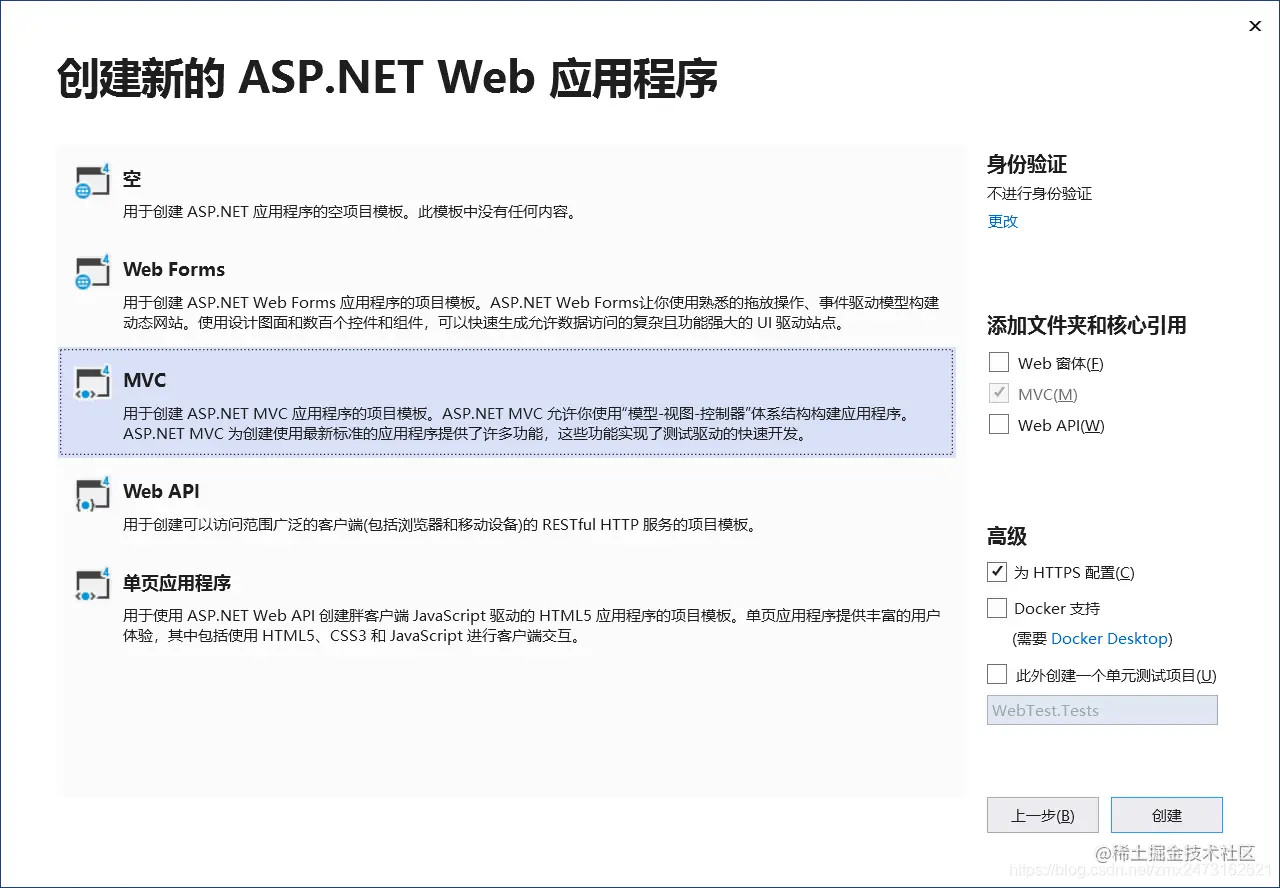
Task: Toggle 为 HTTPS 配置(C) checkbox
Action: click(x=996, y=572)
